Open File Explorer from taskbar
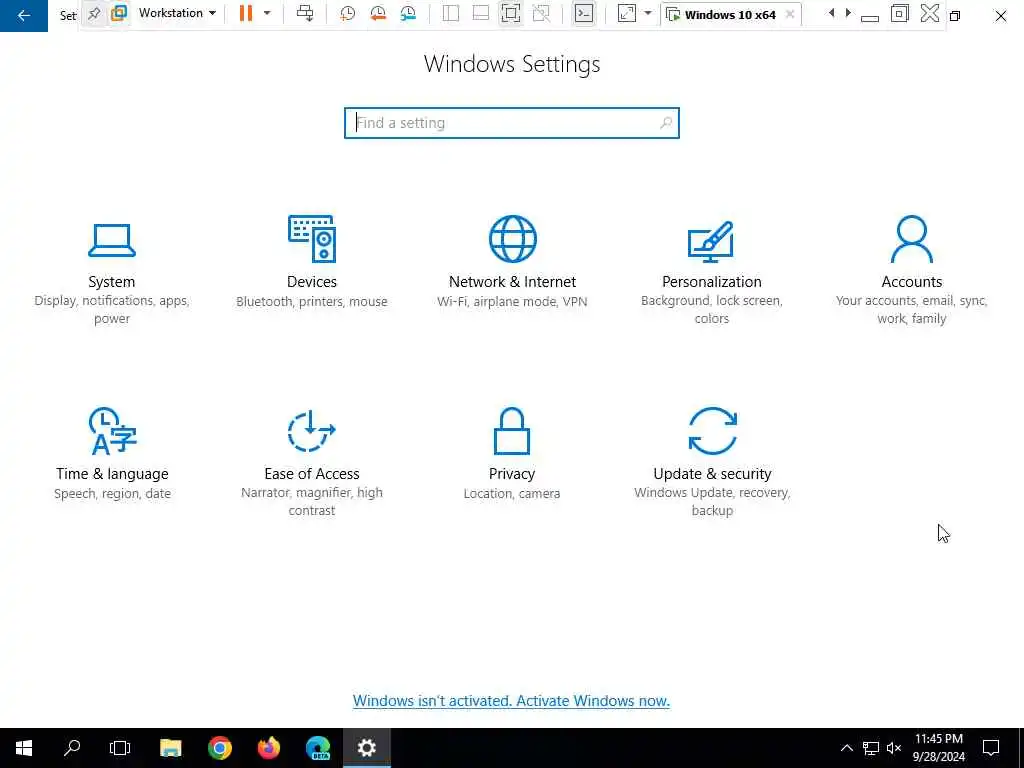This screenshot has width=1024, height=768. tap(170, 748)
